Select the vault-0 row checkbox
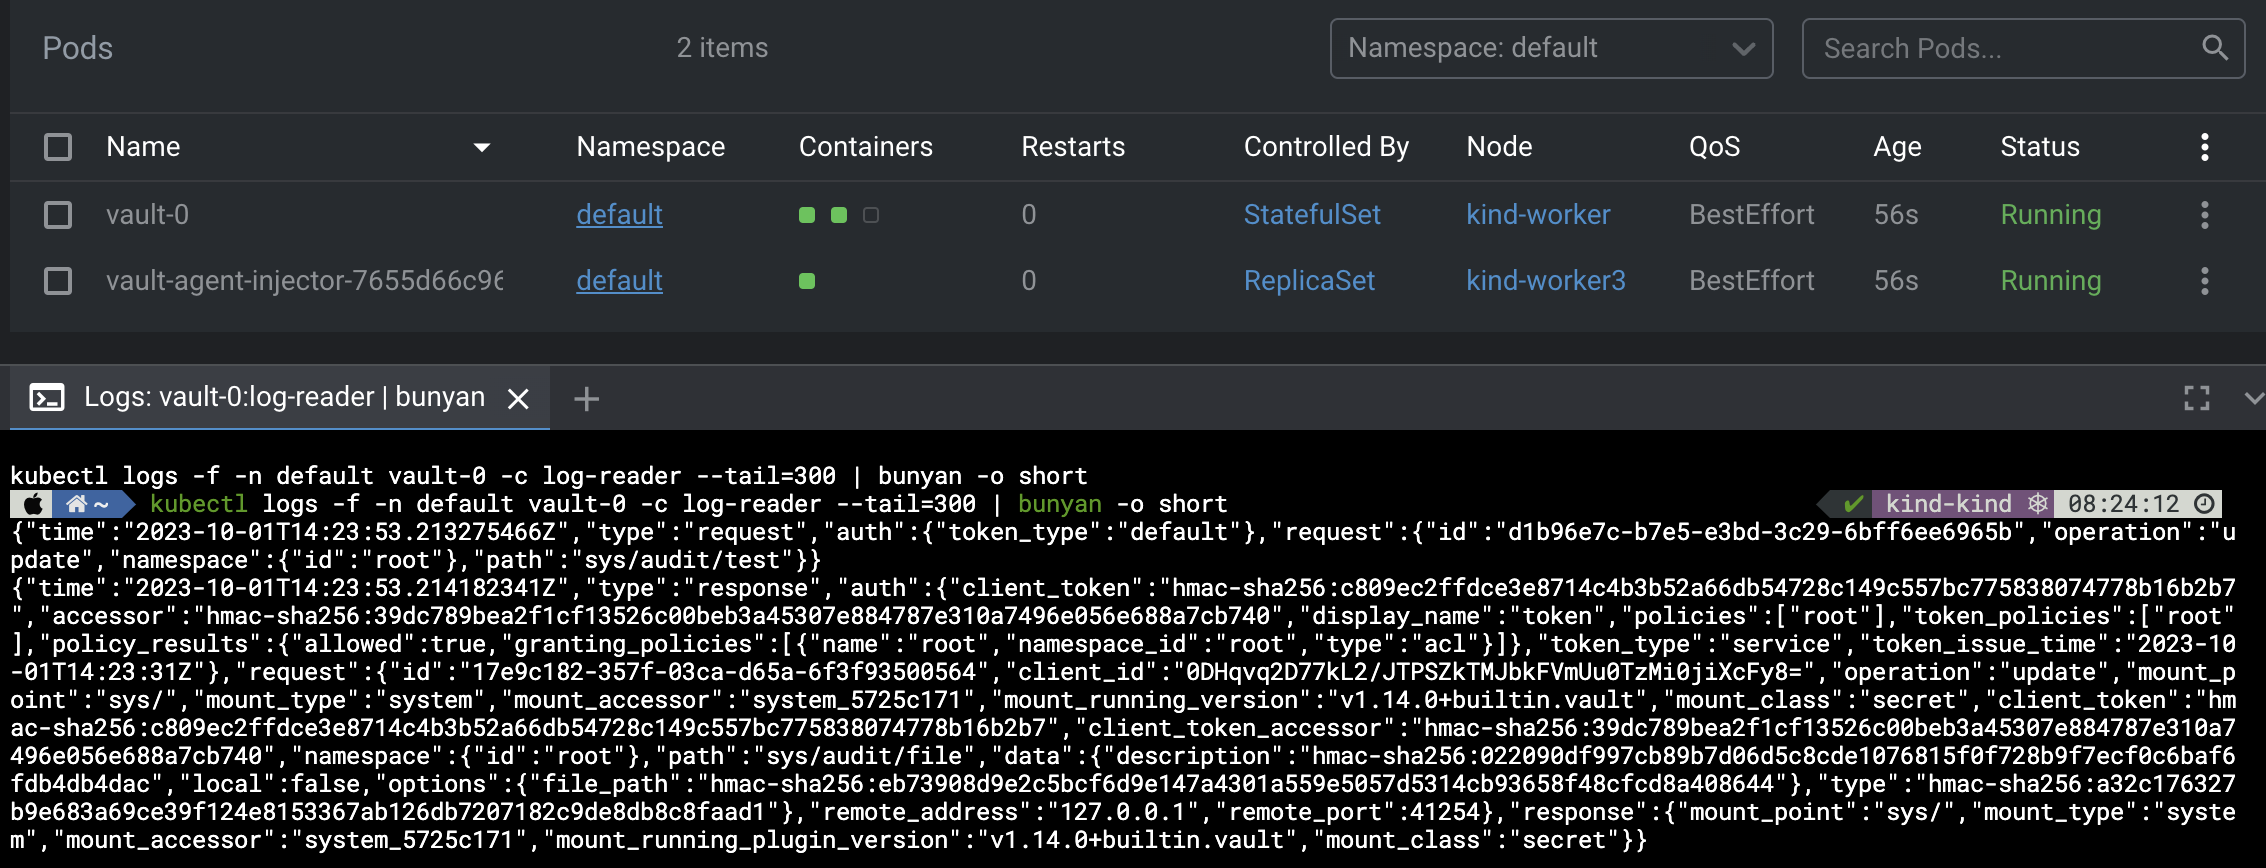This screenshot has height=868, width=2266. (58, 215)
